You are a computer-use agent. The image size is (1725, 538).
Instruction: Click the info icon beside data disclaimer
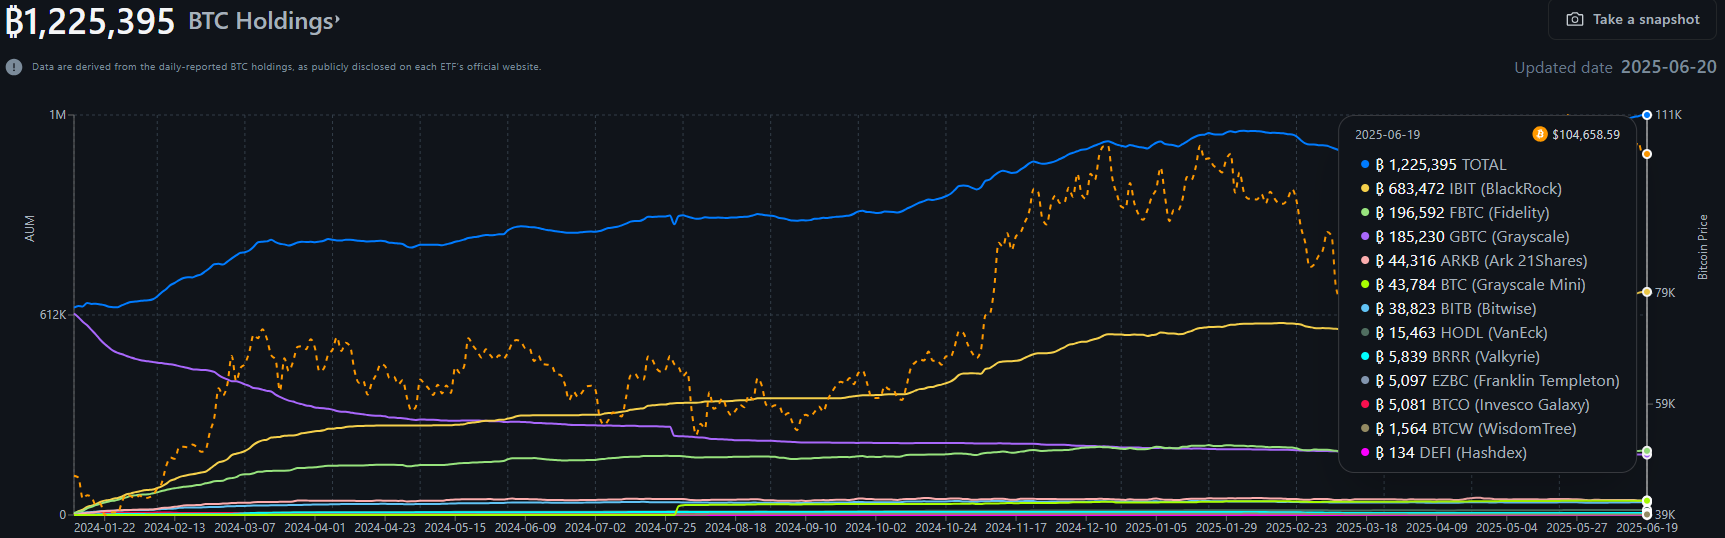[14, 67]
